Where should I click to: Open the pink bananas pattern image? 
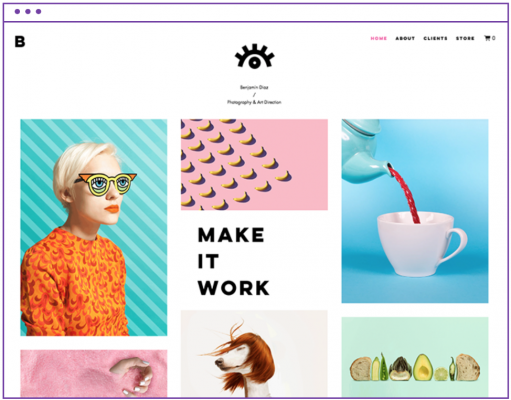click(x=254, y=165)
